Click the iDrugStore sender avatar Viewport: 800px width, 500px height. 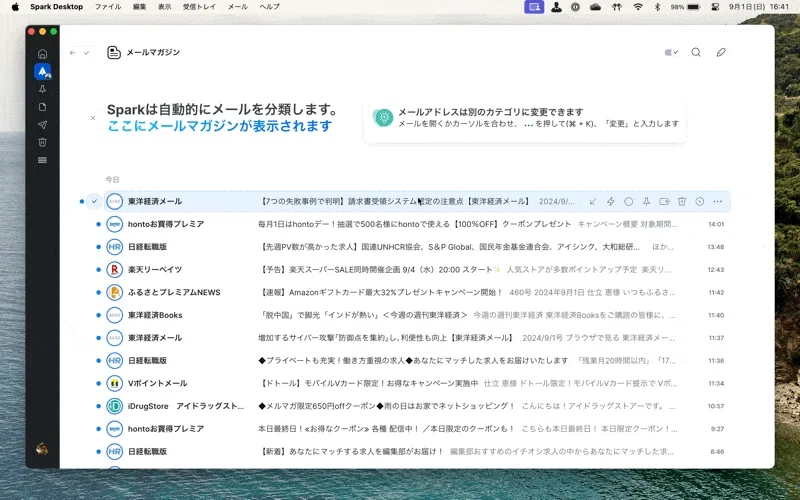click(114, 406)
